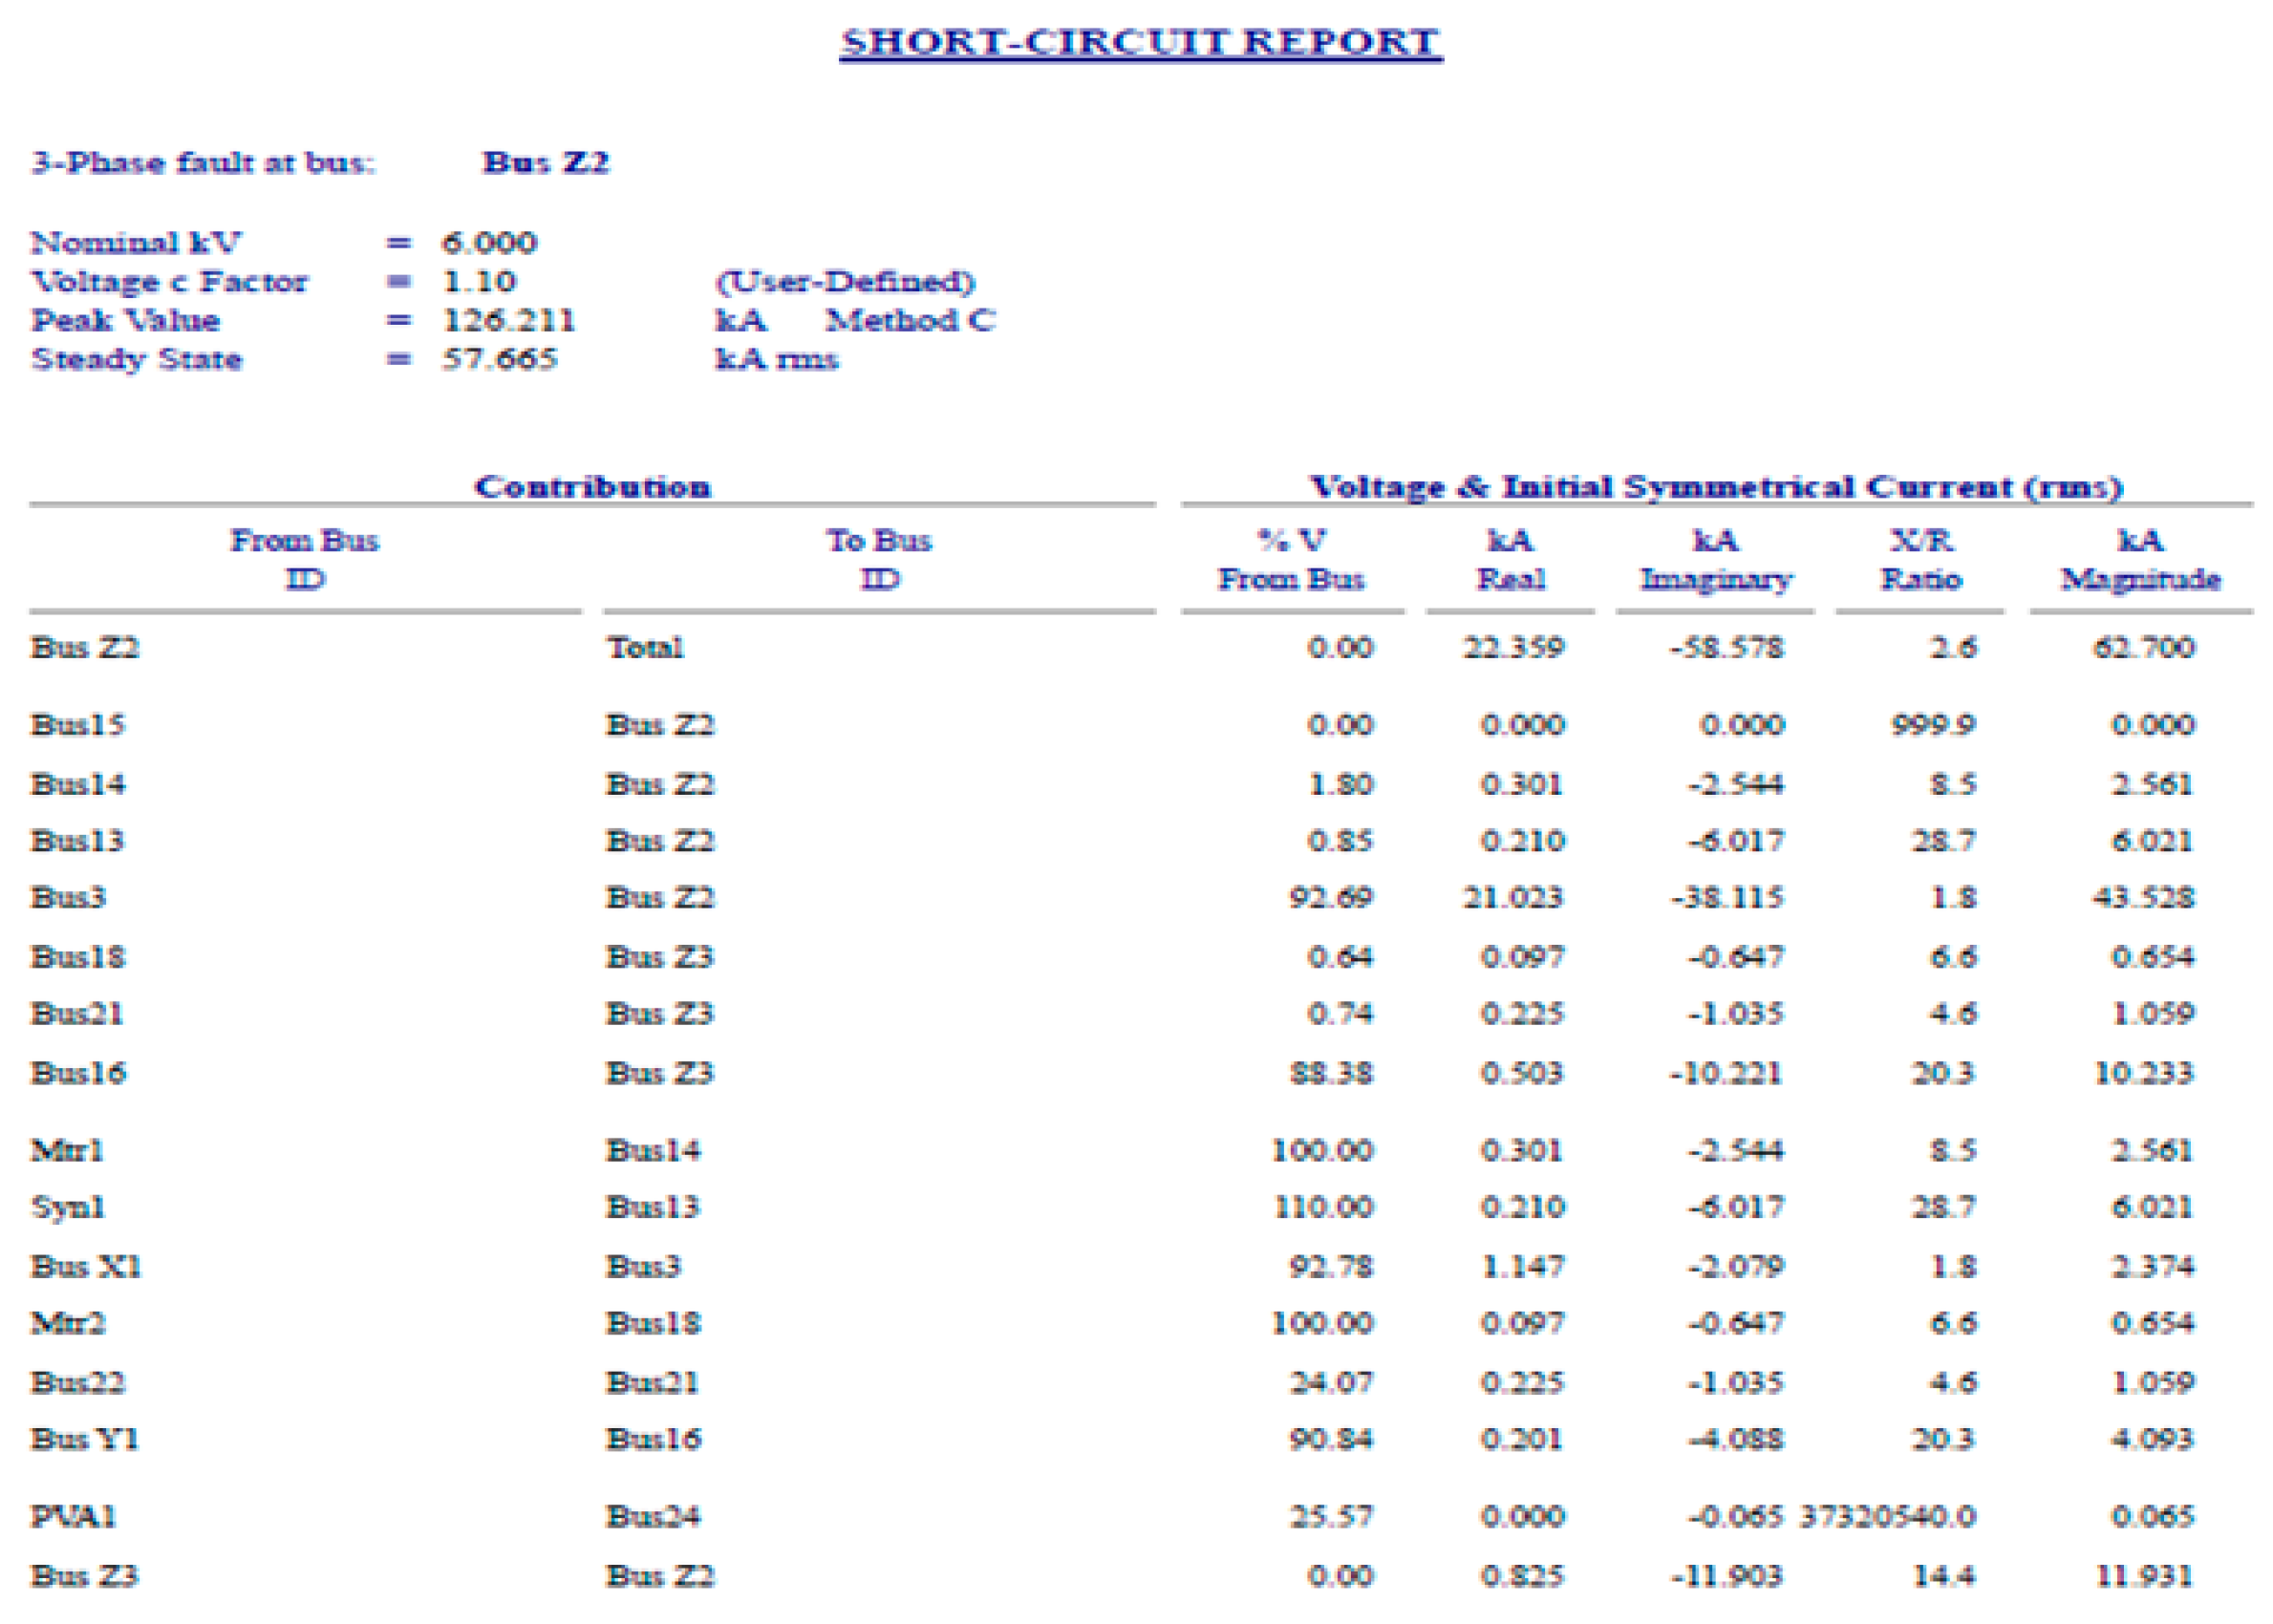This screenshot has width=2273, height=1624.
Task: Select the Nominal kV value 6.000
Action: tap(489, 242)
